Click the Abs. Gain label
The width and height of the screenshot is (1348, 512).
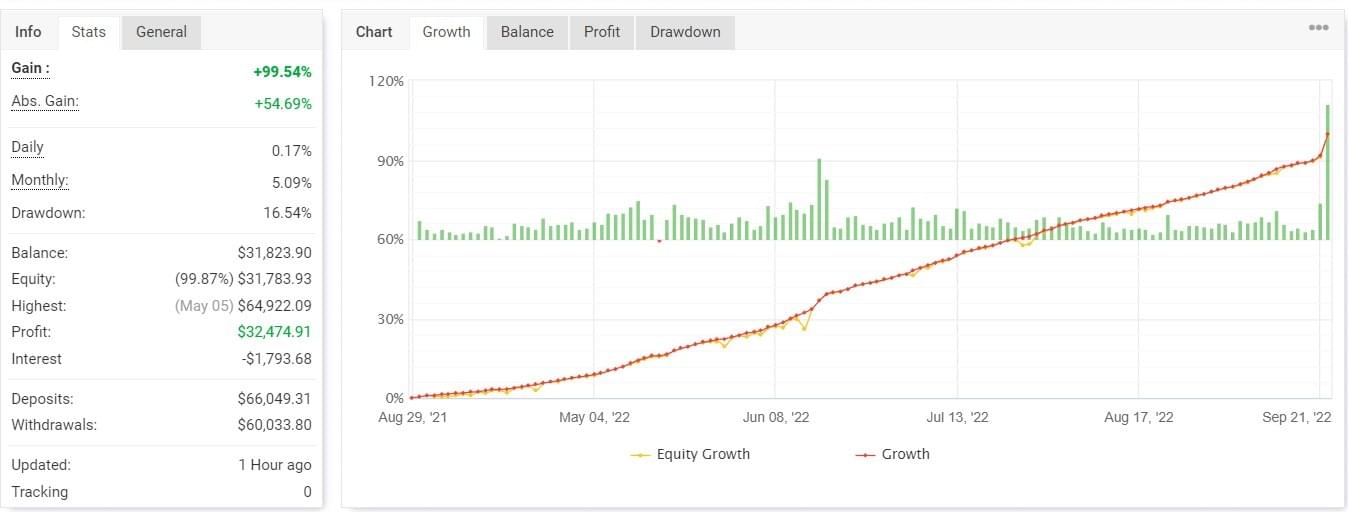45,101
